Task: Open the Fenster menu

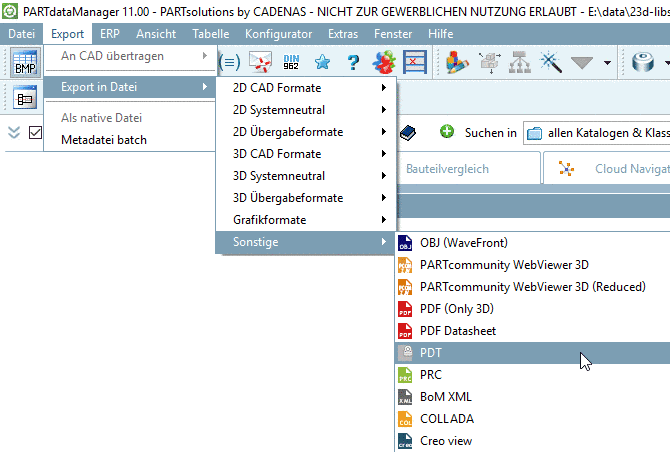Action: 393,34
